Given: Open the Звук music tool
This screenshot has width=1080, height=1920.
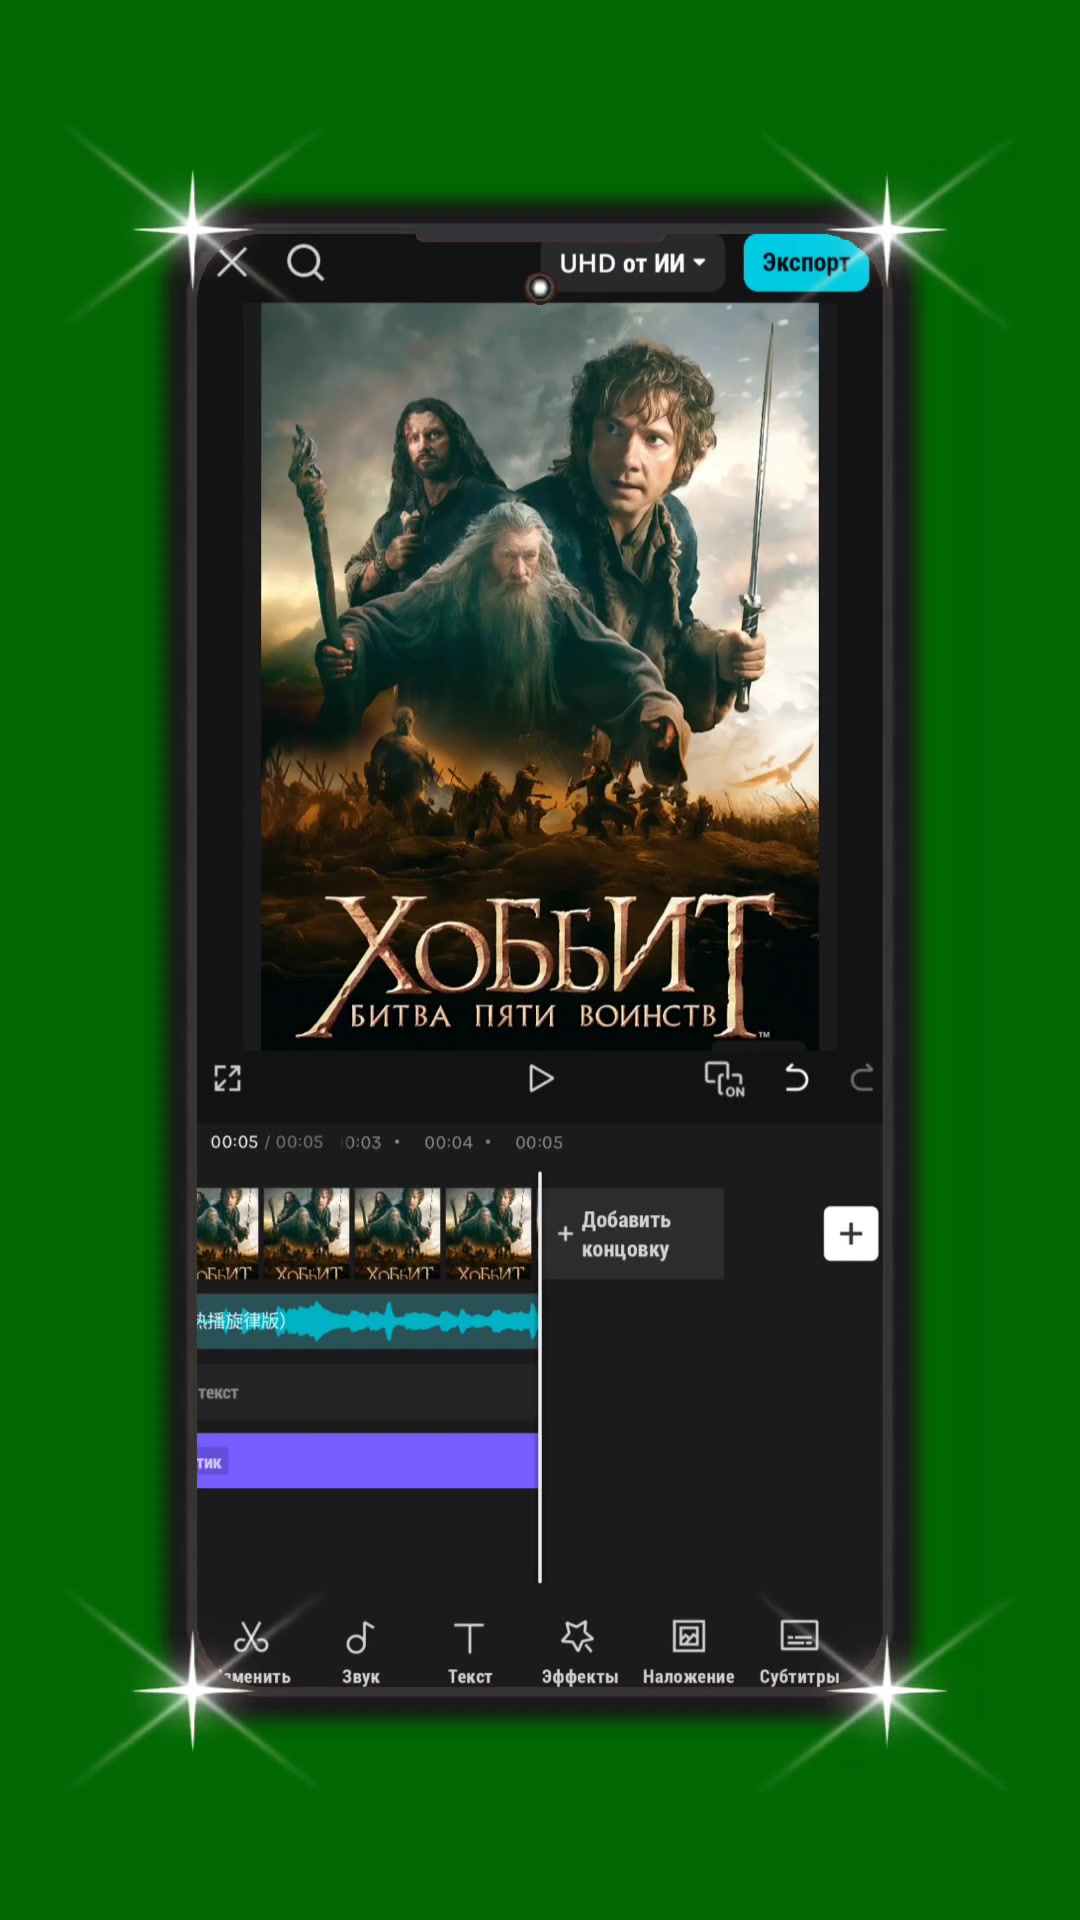Looking at the screenshot, I should point(361,1652).
